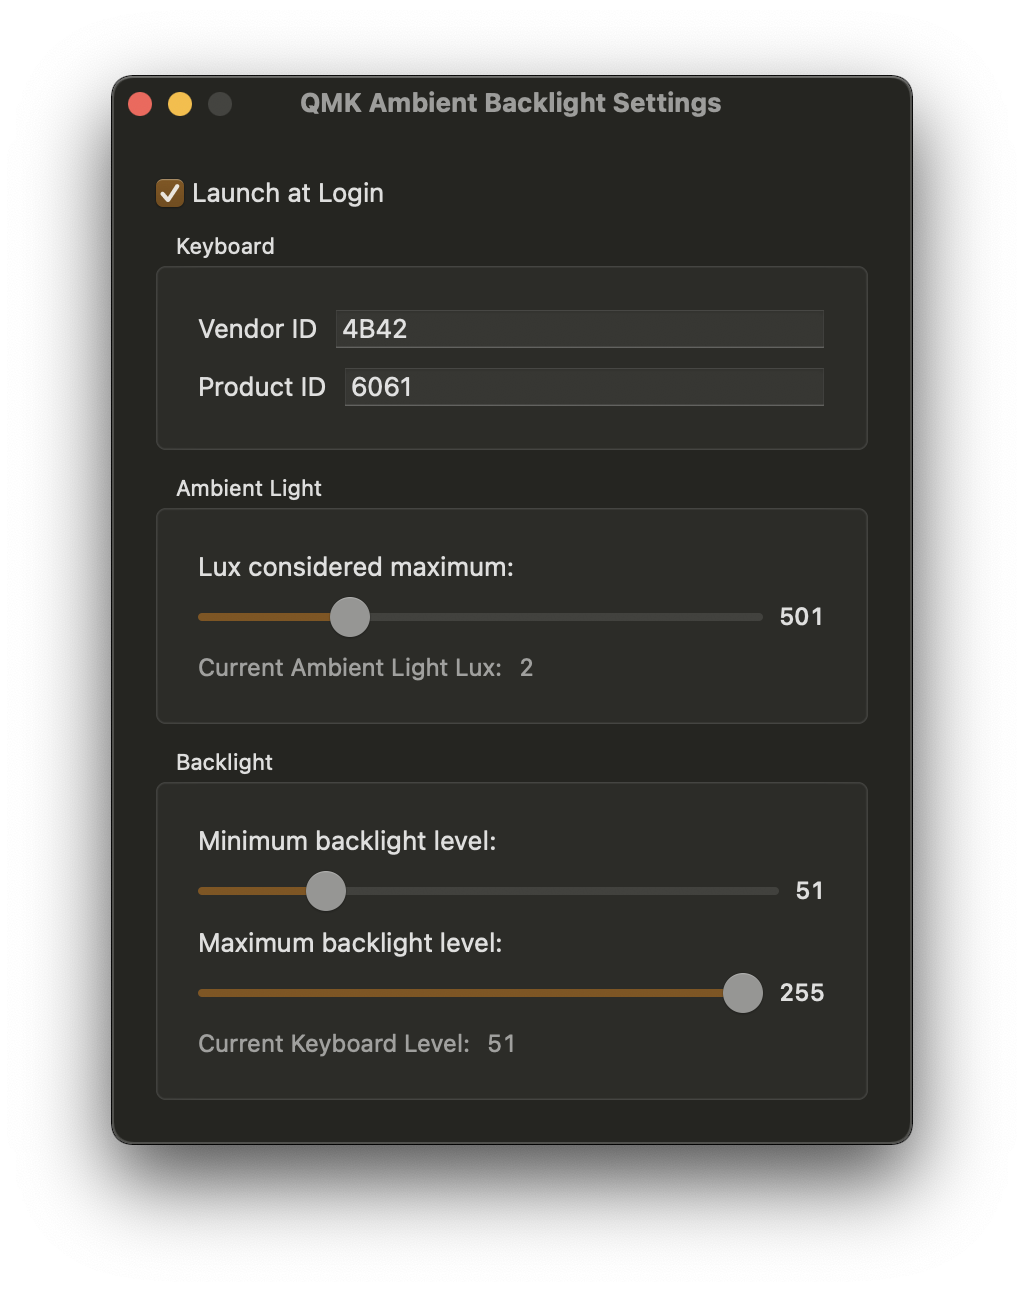Toggle the Launch at Login checkbox
The width and height of the screenshot is (1024, 1292).
click(170, 193)
